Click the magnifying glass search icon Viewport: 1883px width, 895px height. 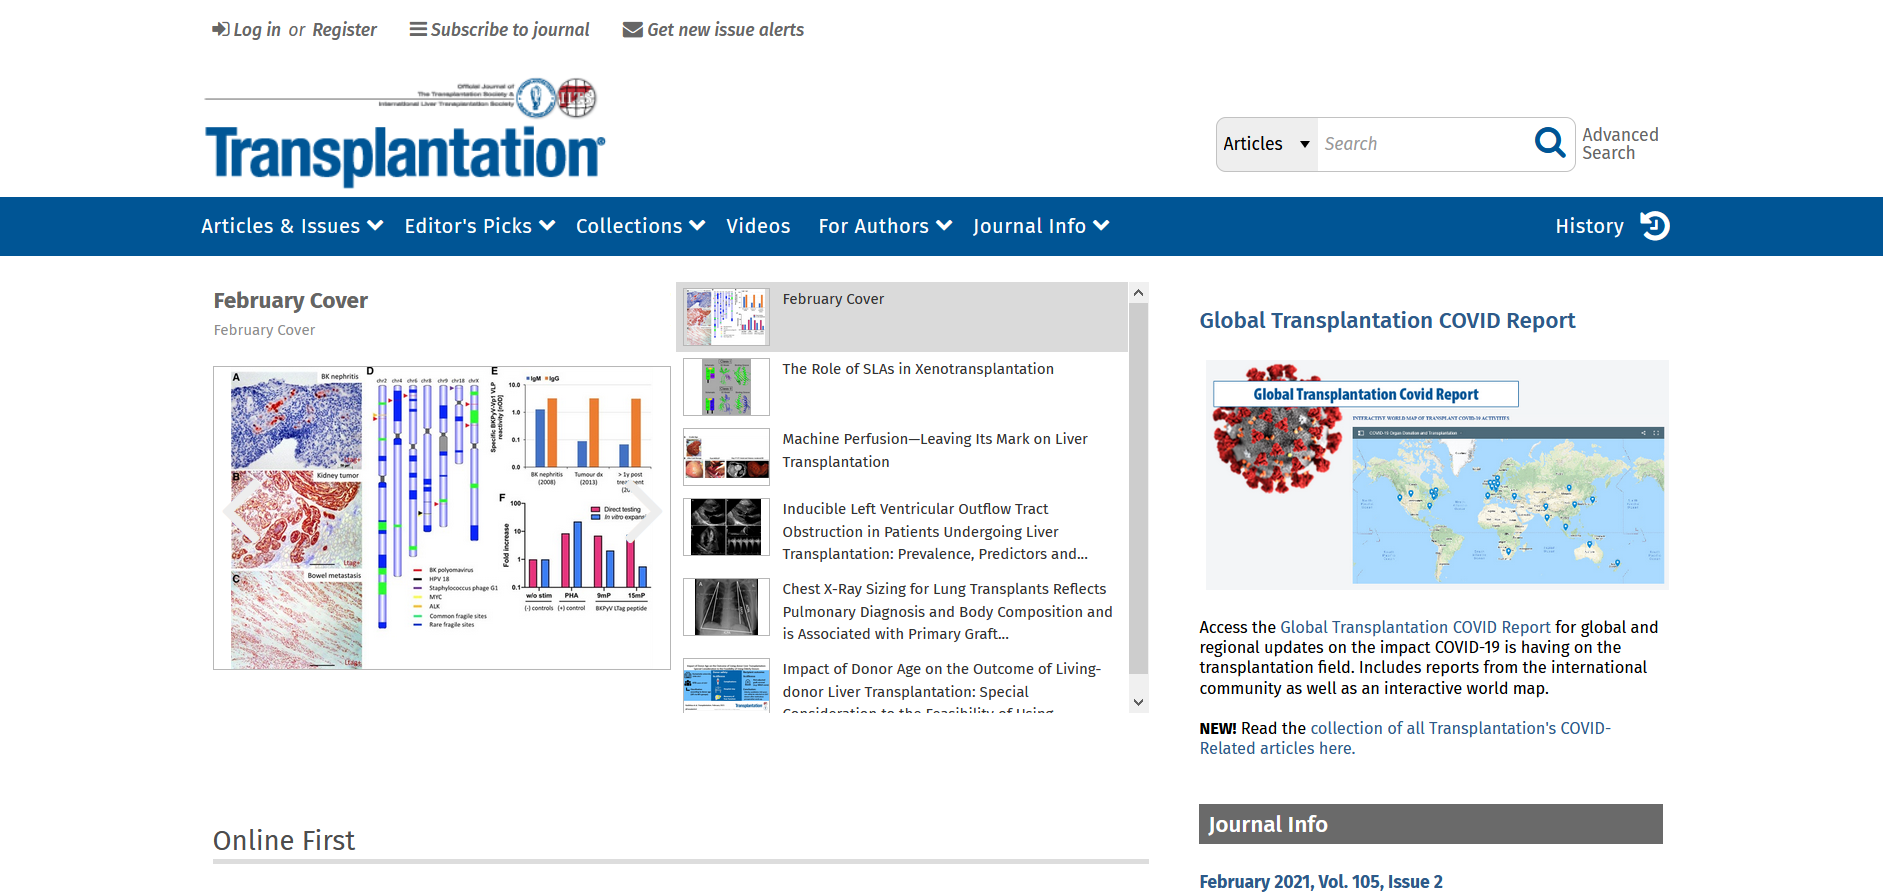pos(1549,143)
